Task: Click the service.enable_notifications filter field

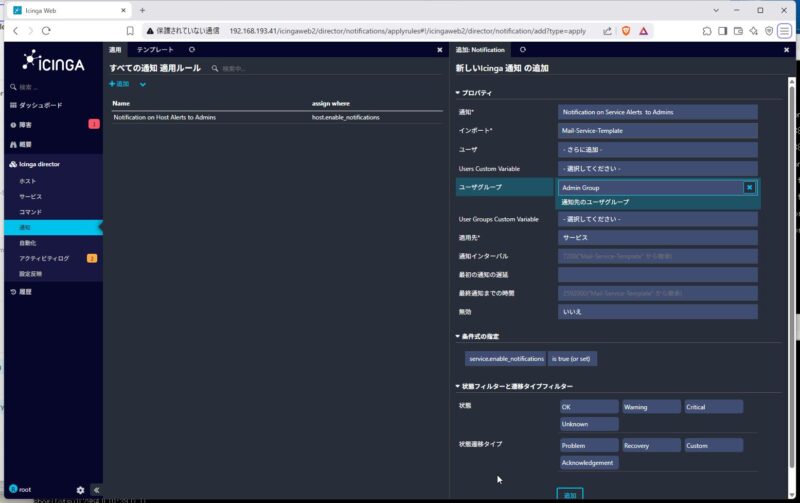Action: [505, 359]
